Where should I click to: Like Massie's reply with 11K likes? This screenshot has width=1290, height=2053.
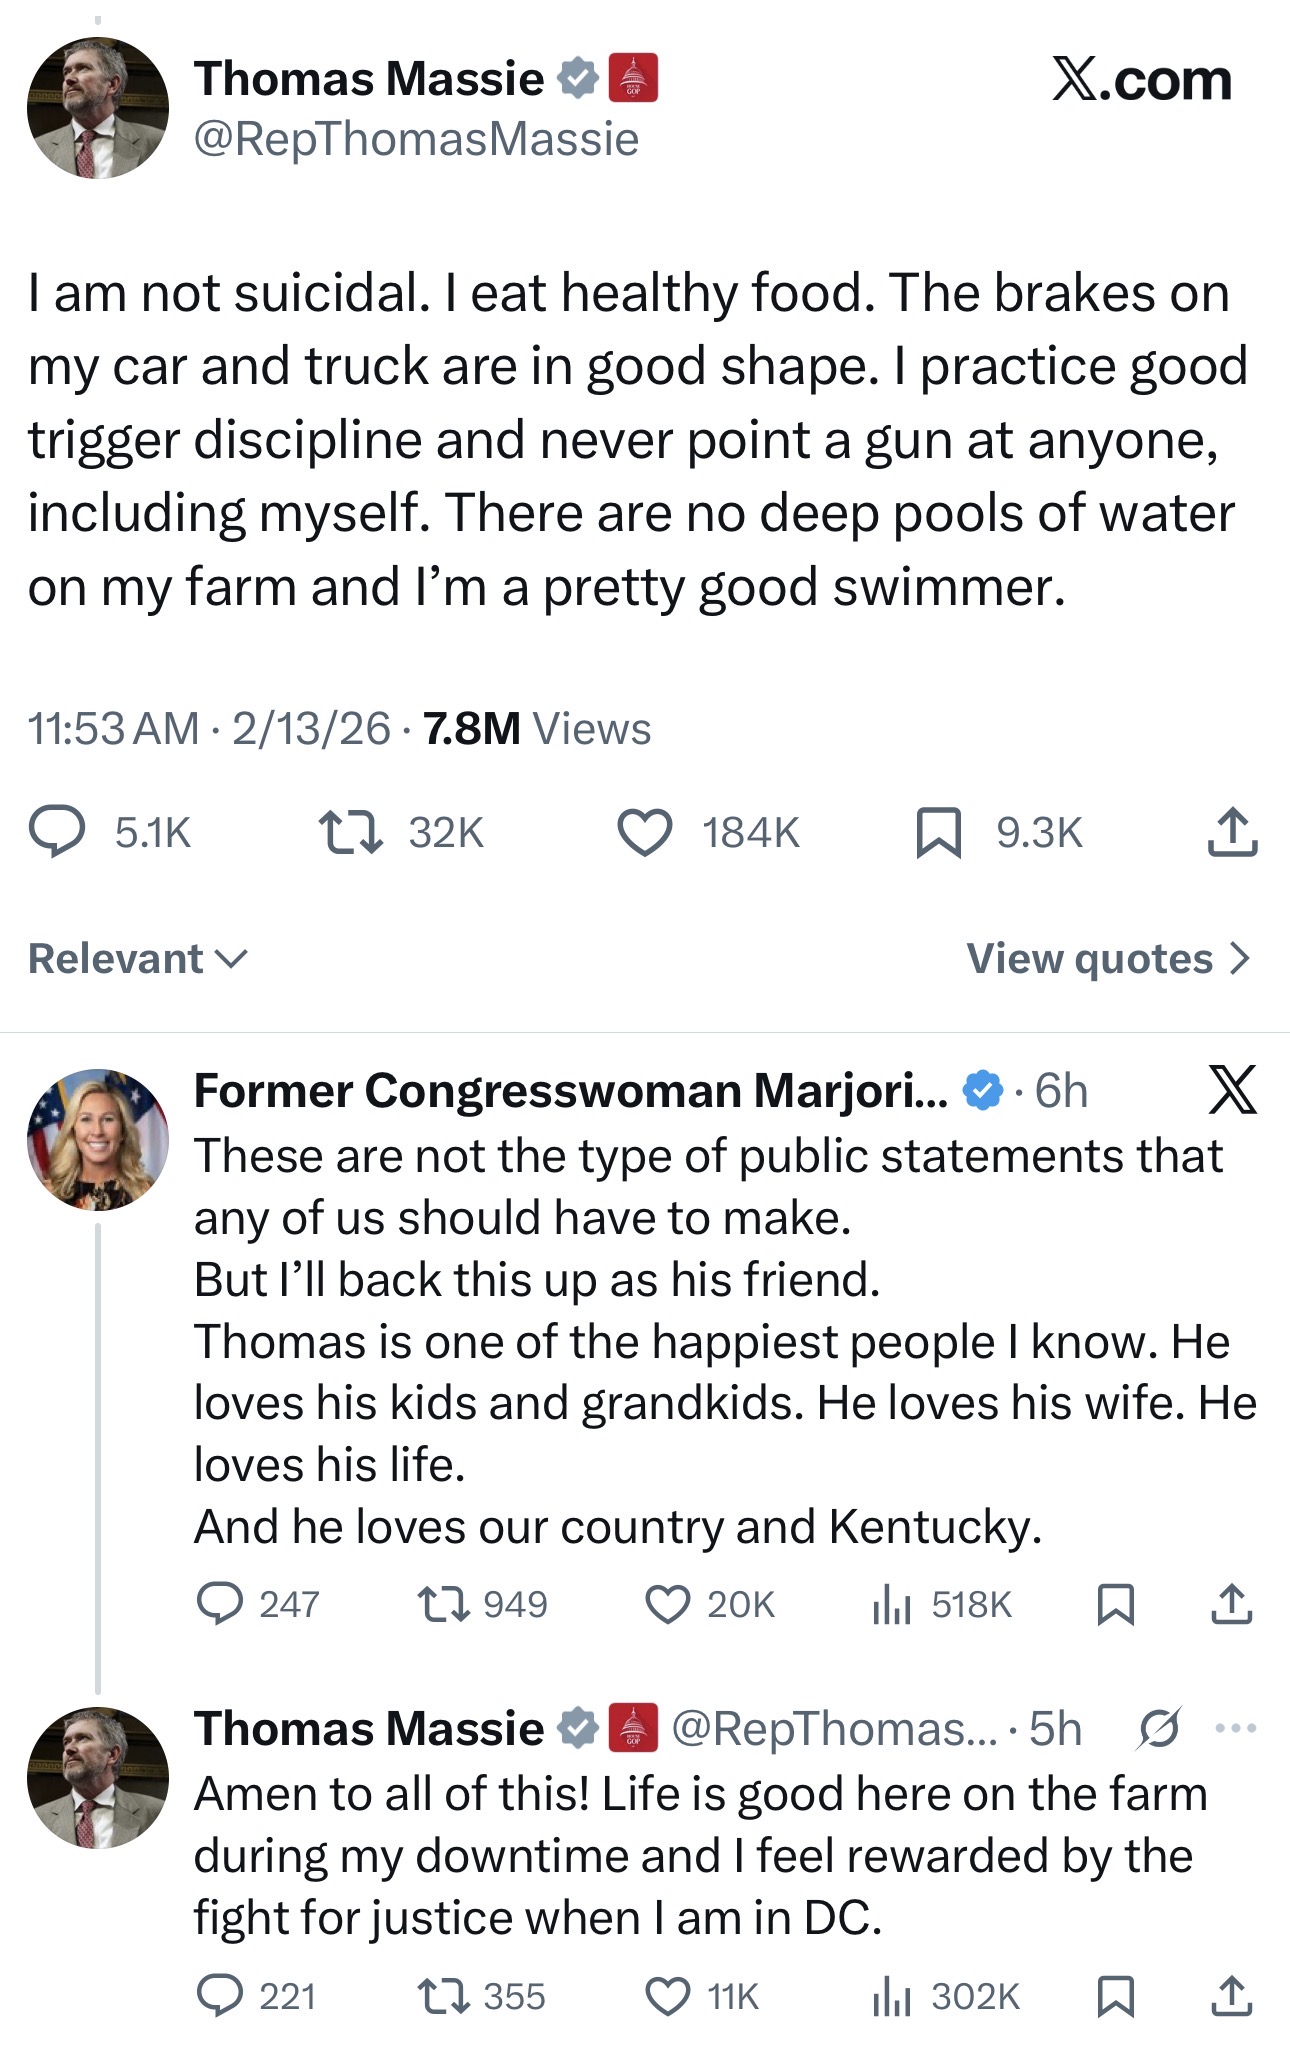click(667, 1996)
